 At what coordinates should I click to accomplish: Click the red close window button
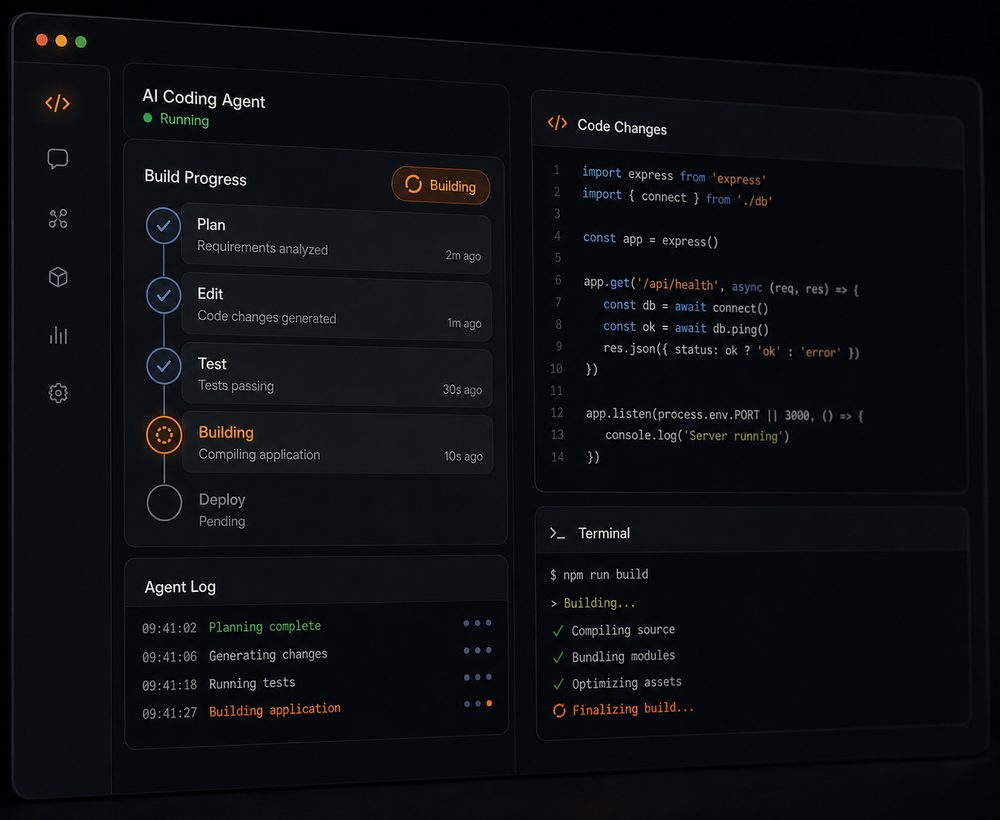click(x=42, y=40)
